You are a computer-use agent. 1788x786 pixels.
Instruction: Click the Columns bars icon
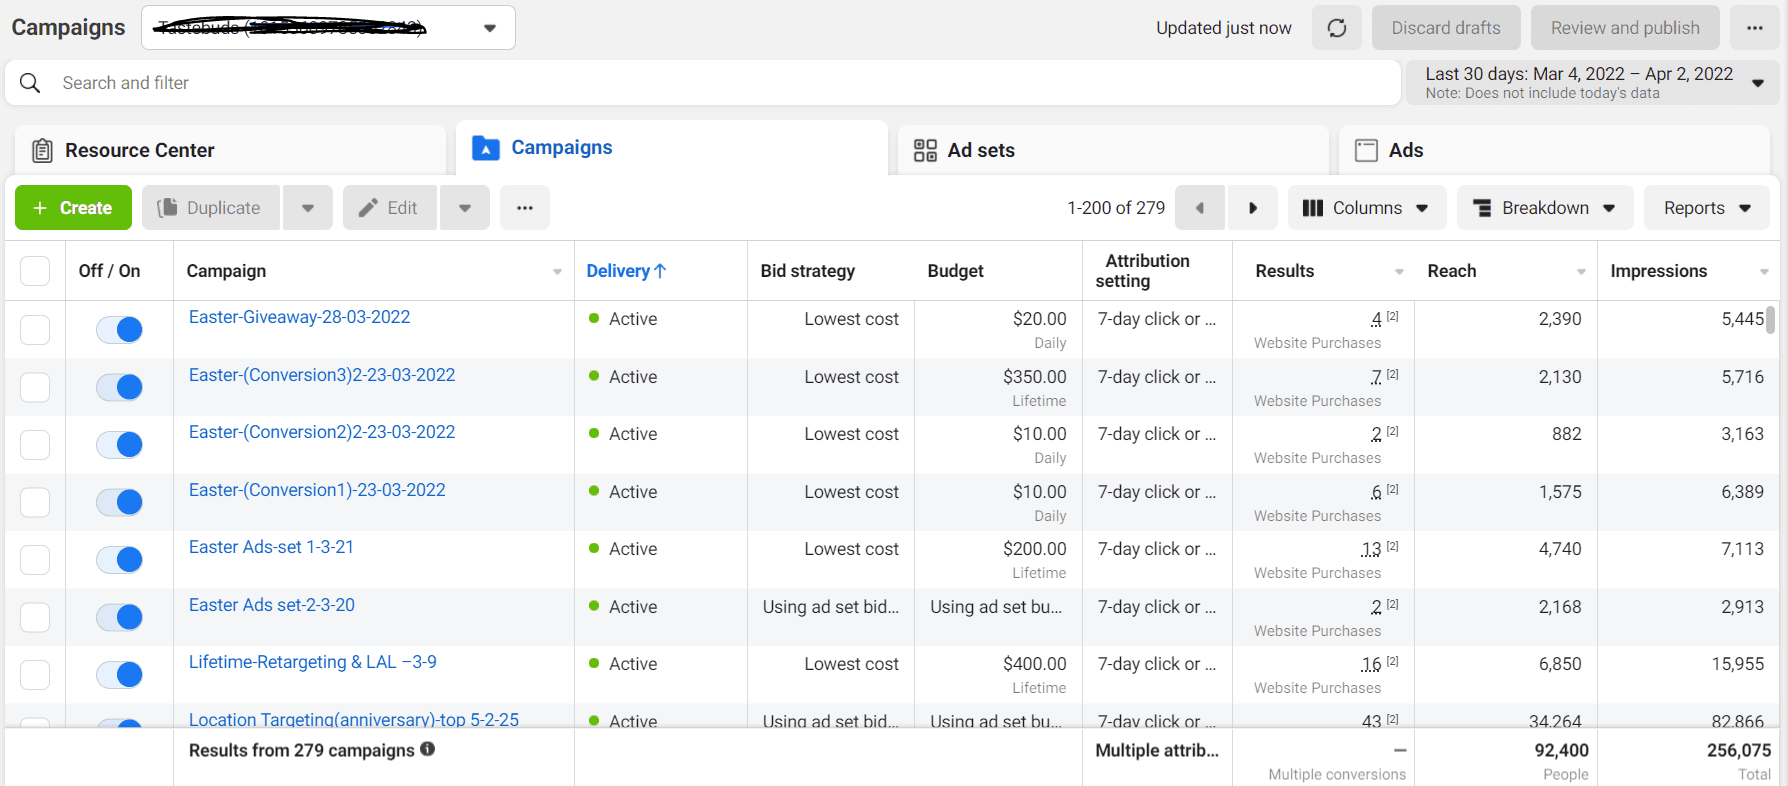coord(1313,208)
